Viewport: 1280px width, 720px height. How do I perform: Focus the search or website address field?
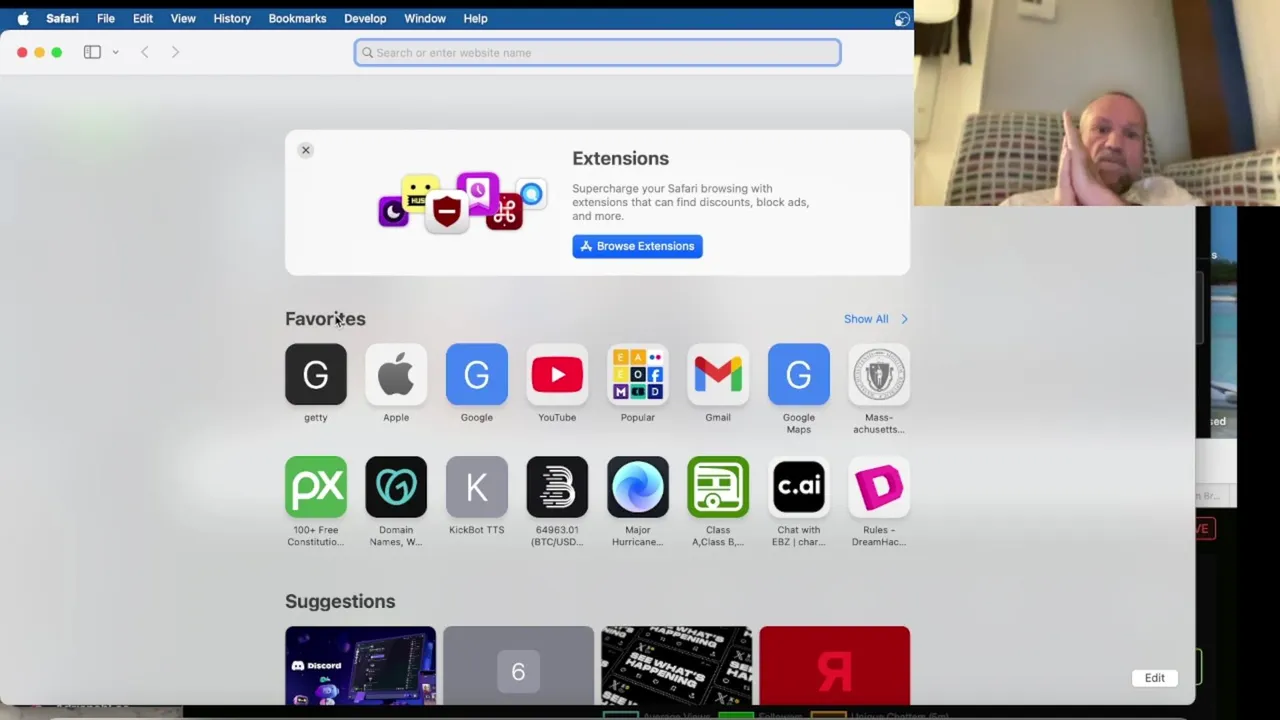(597, 53)
